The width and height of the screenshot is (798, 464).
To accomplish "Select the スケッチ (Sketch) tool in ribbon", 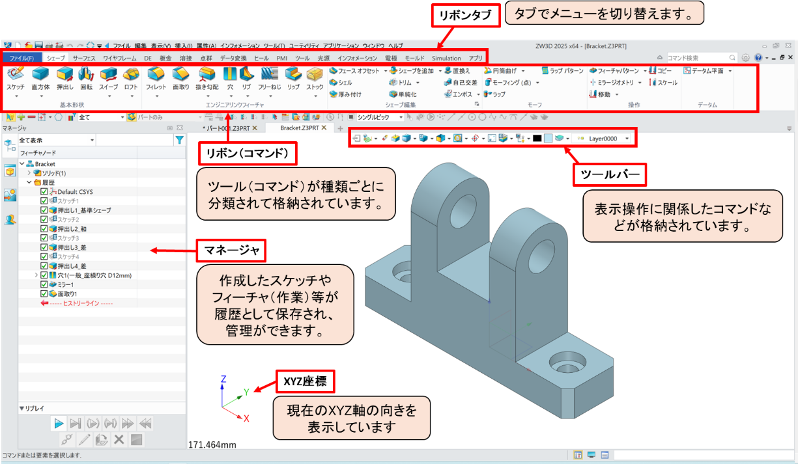I will (16, 78).
